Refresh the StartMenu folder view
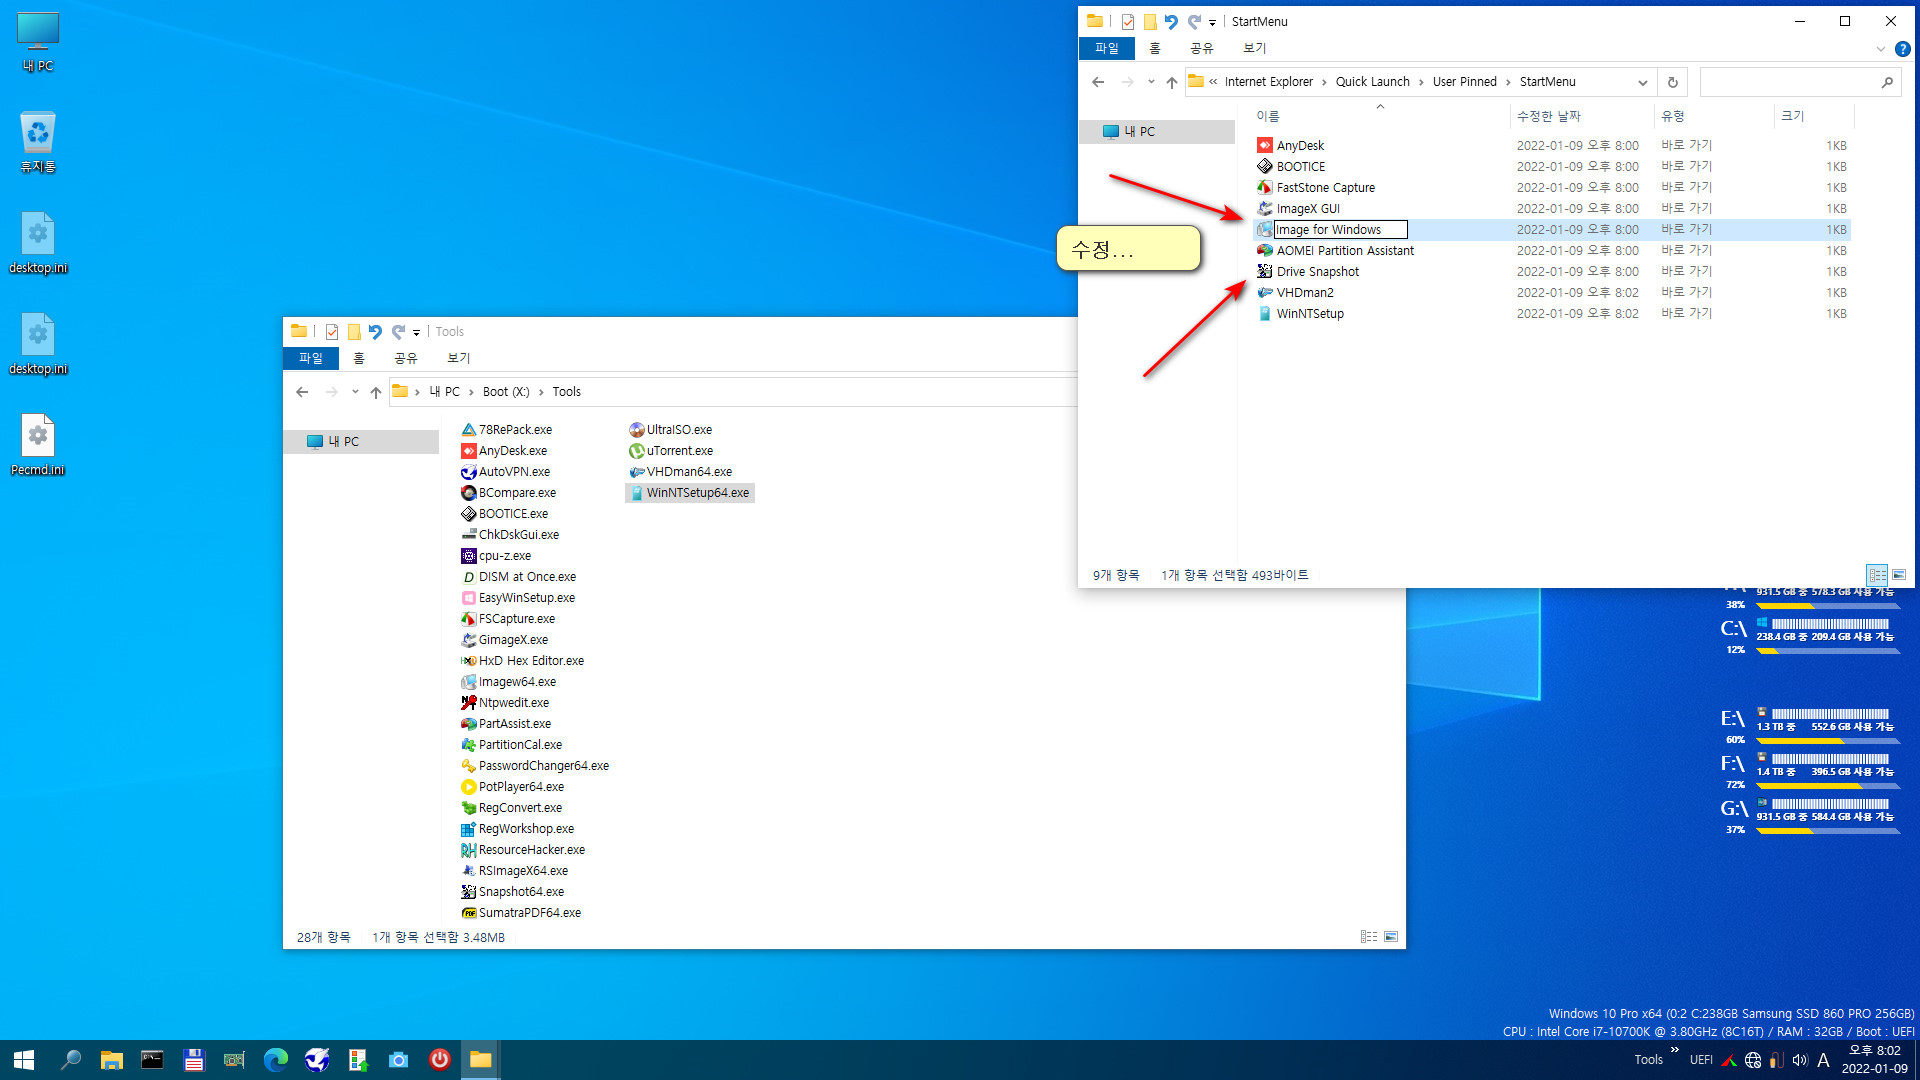Image resolution: width=1920 pixels, height=1080 pixels. pyautogui.click(x=1672, y=82)
